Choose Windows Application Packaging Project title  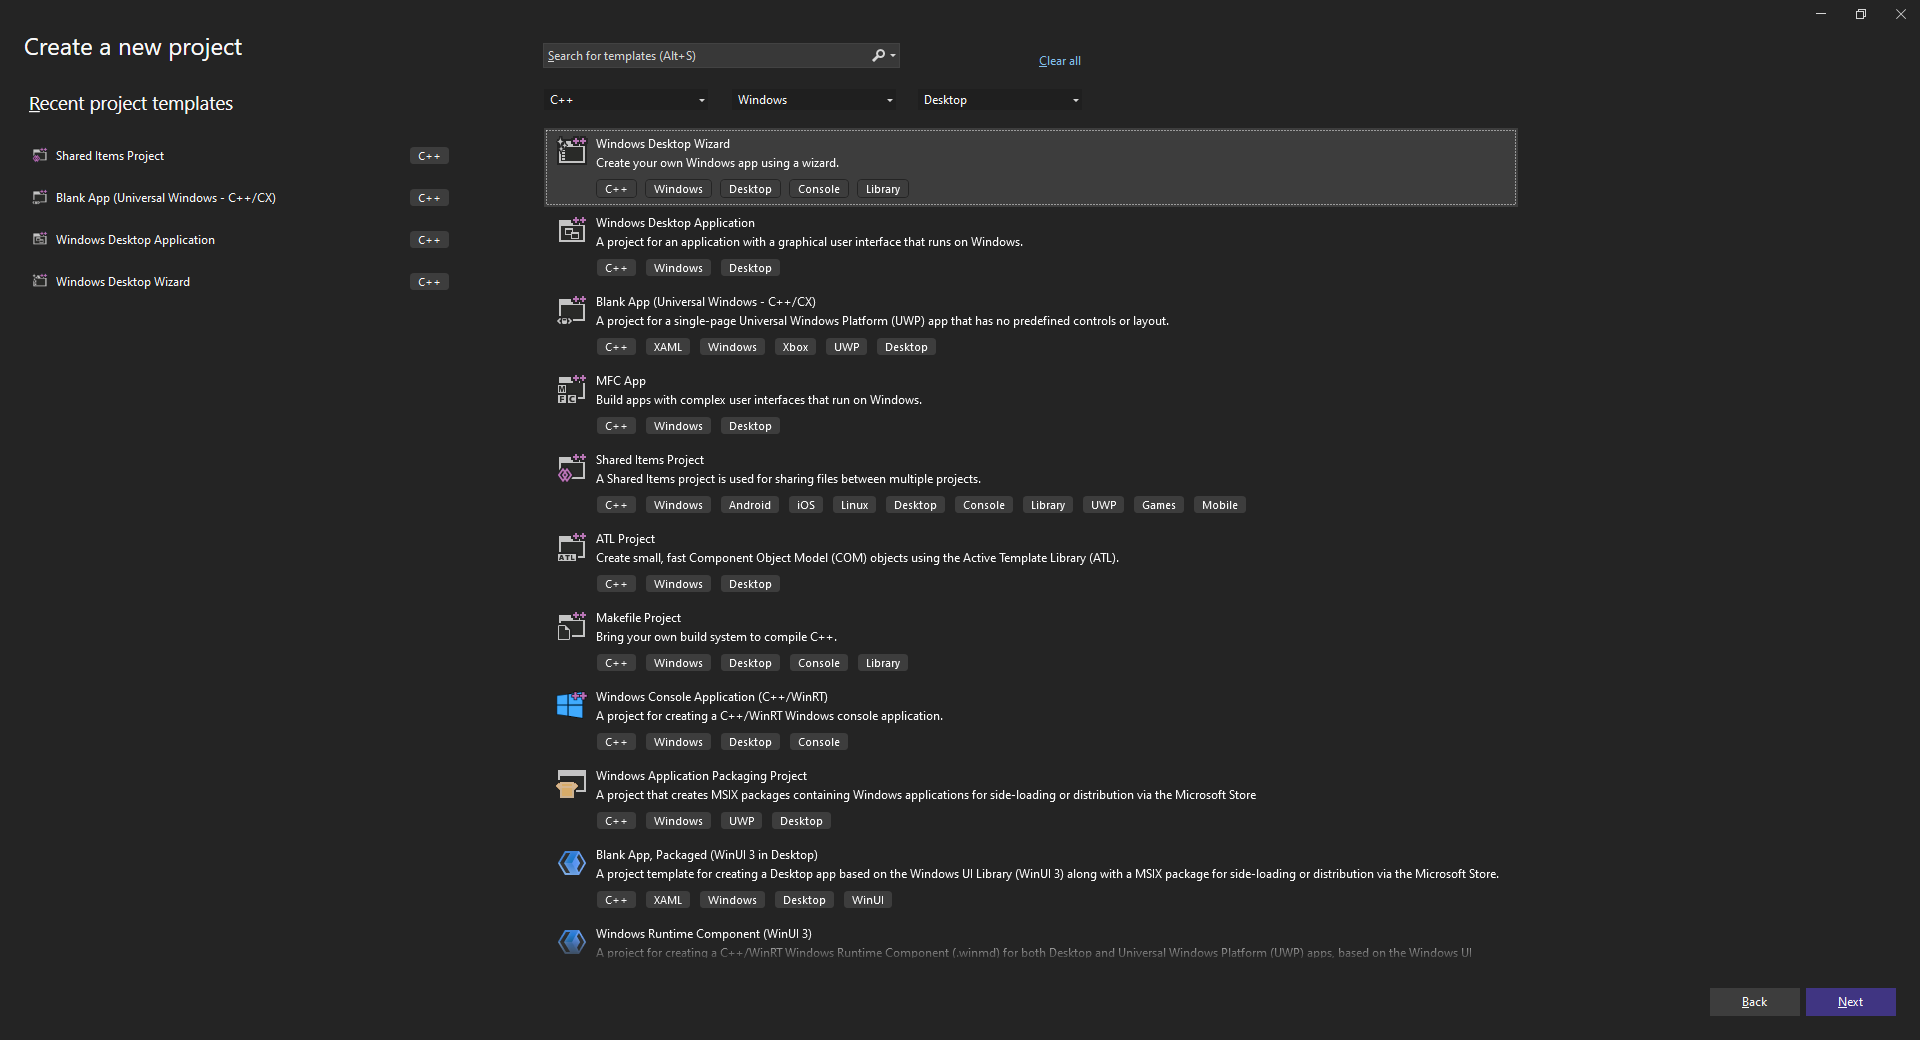tap(701, 776)
